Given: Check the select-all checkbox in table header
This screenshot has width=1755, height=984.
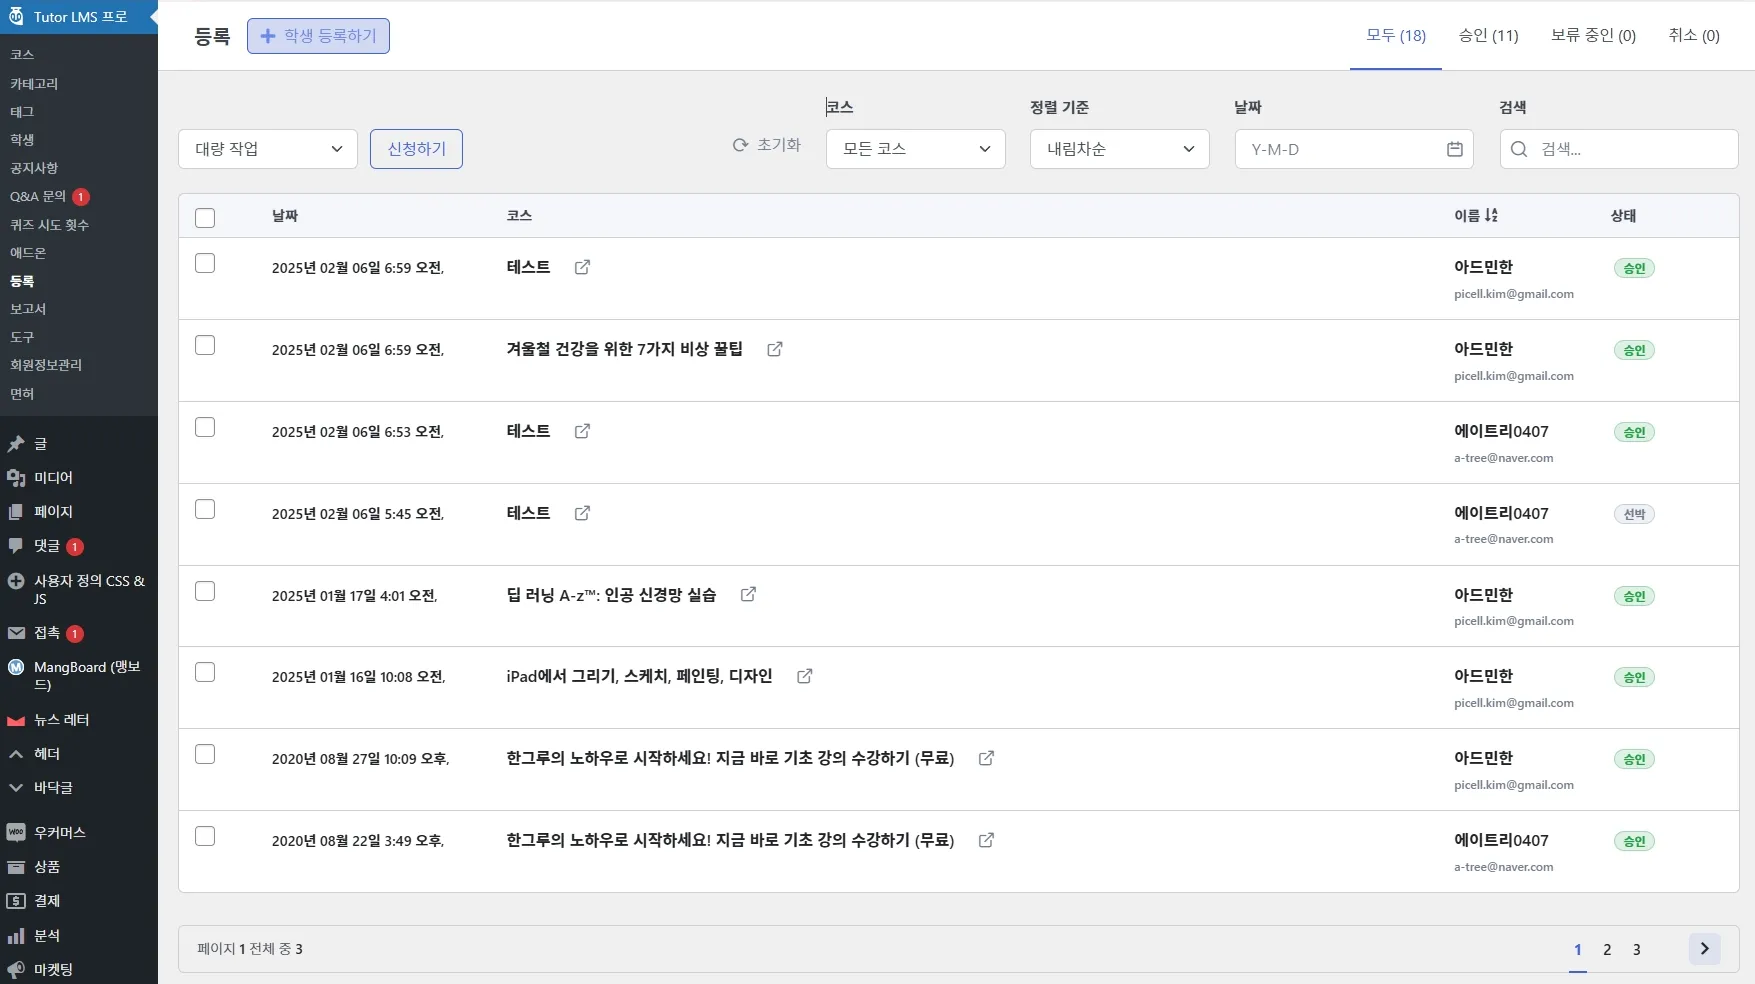Looking at the screenshot, I should 205,217.
